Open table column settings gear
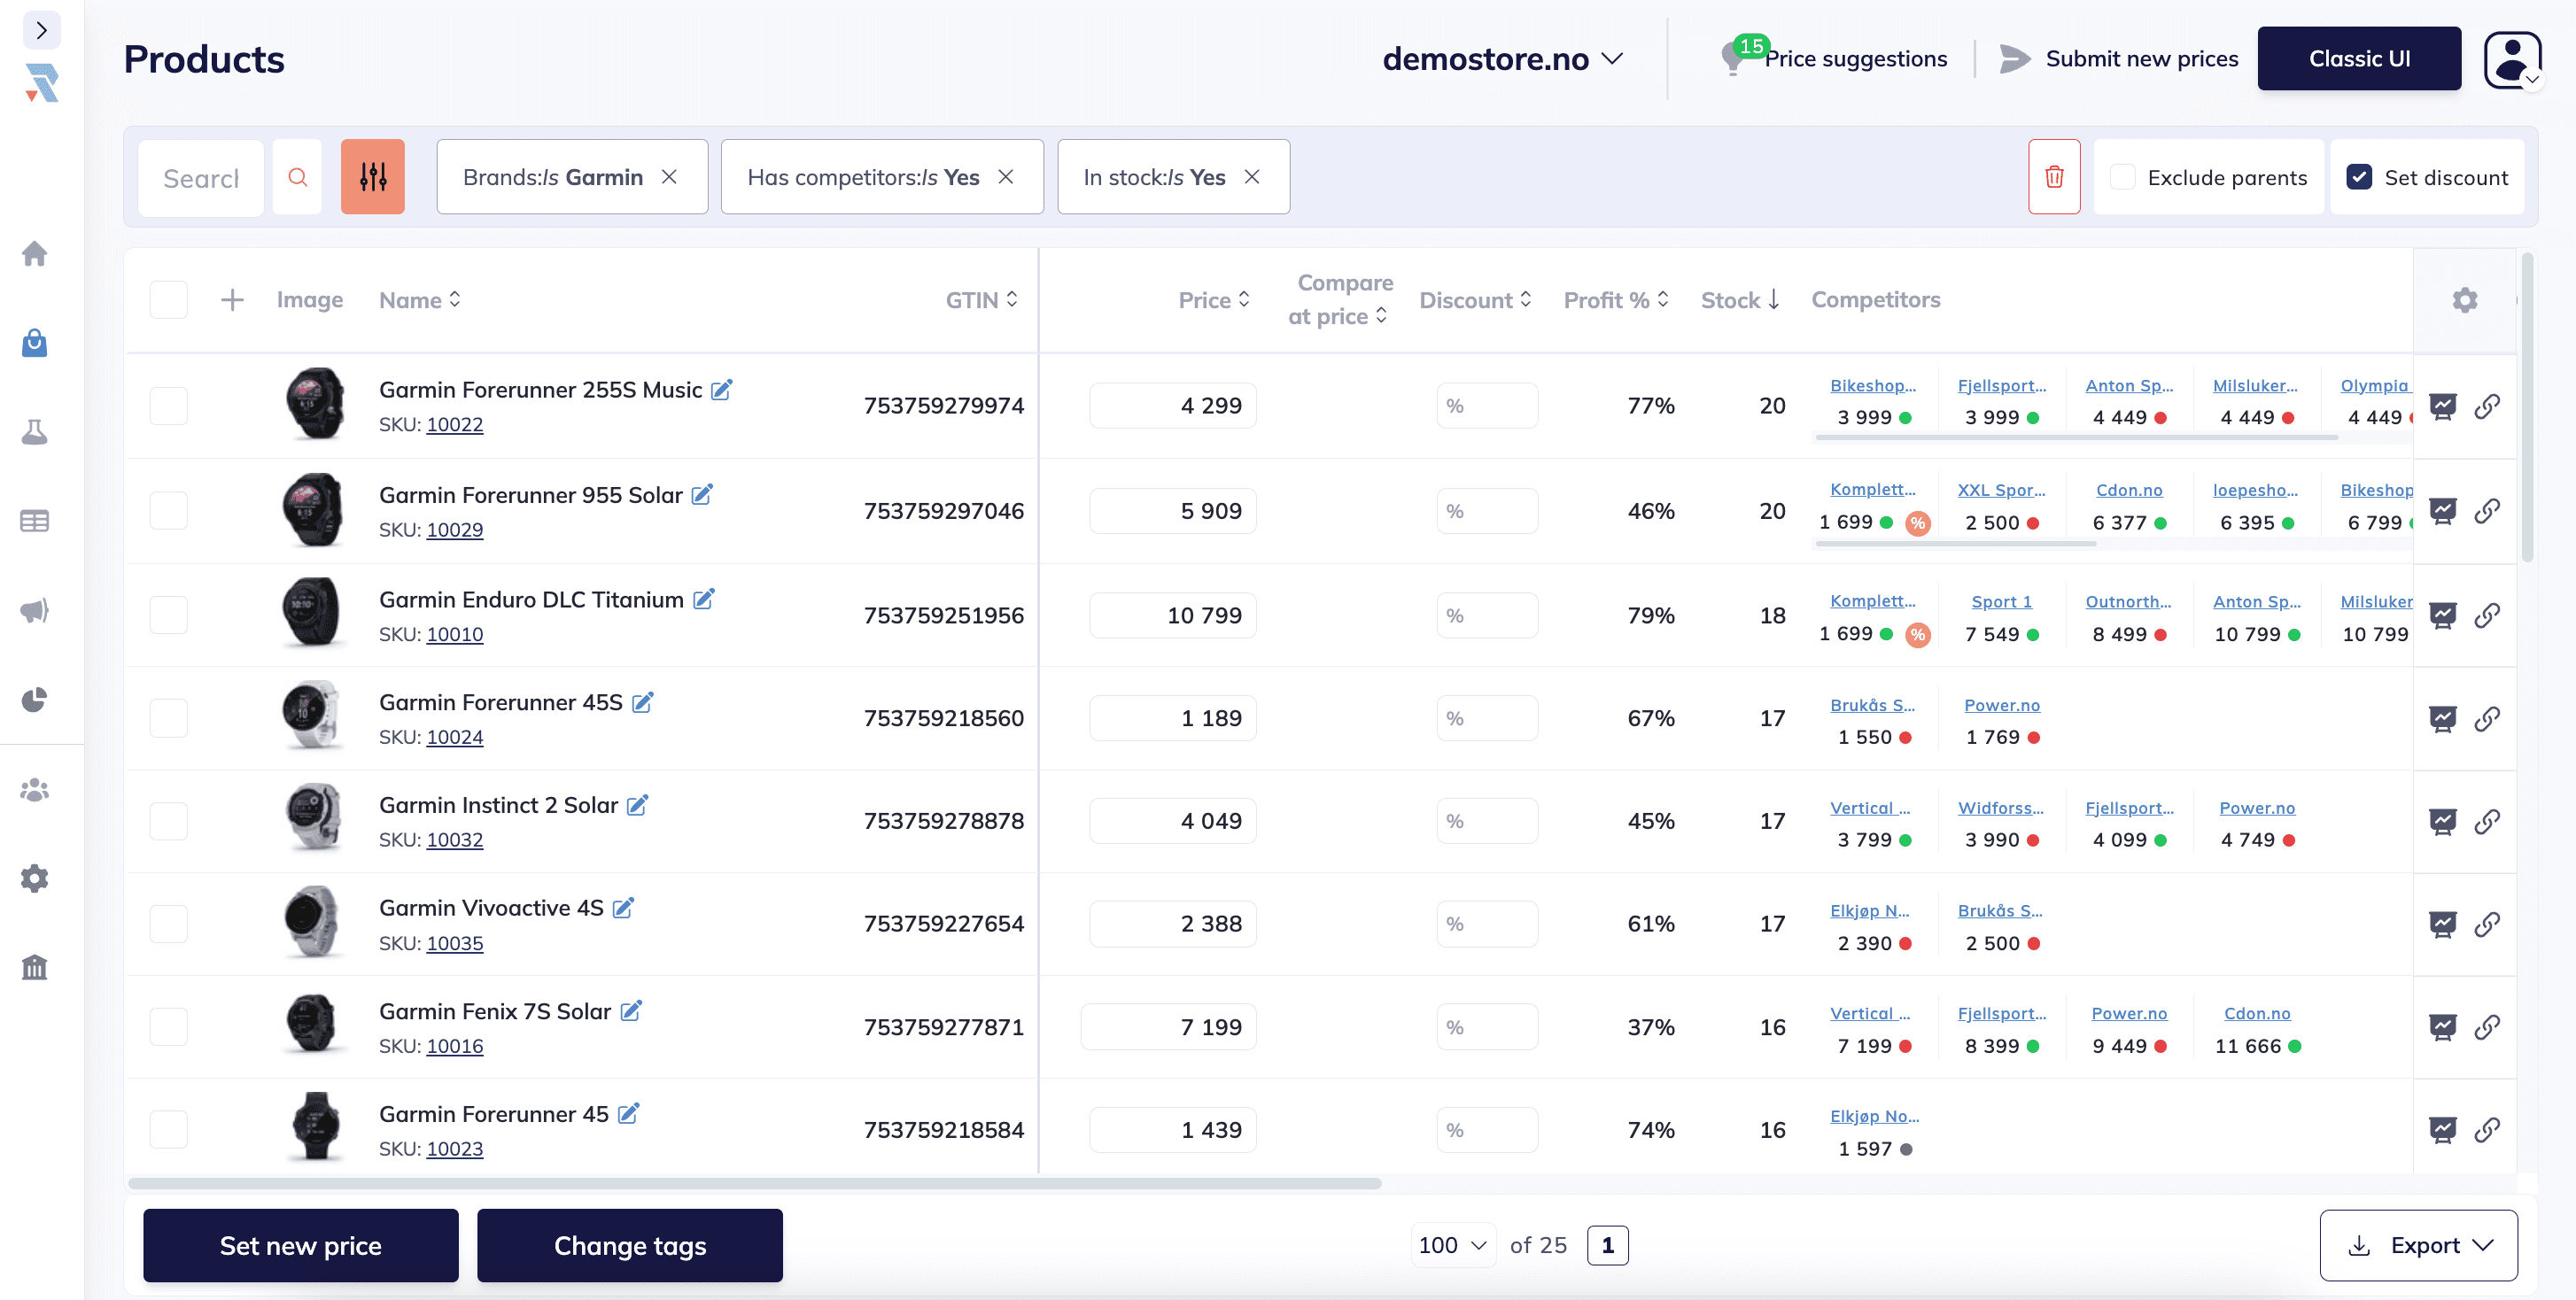Screen dimensions: 2576x1300 (2464, 300)
